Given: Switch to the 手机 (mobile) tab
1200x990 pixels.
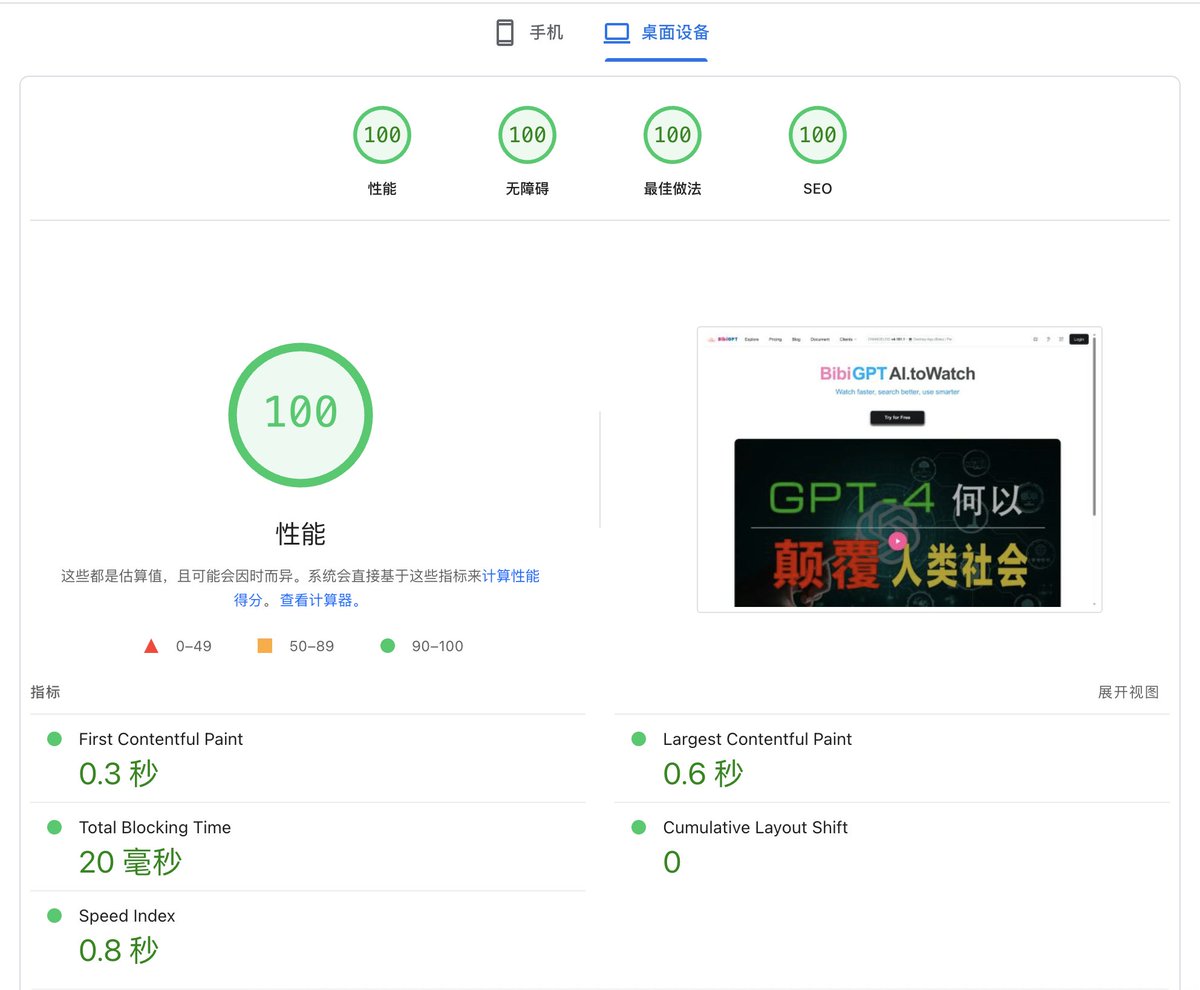Looking at the screenshot, I should (x=530, y=33).
